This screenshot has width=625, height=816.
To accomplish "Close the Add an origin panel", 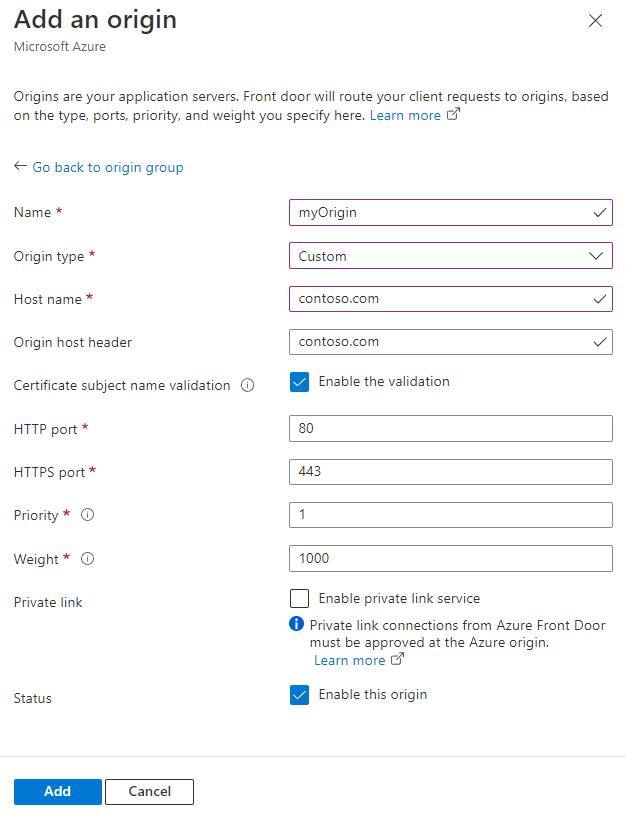I will pos(596,21).
